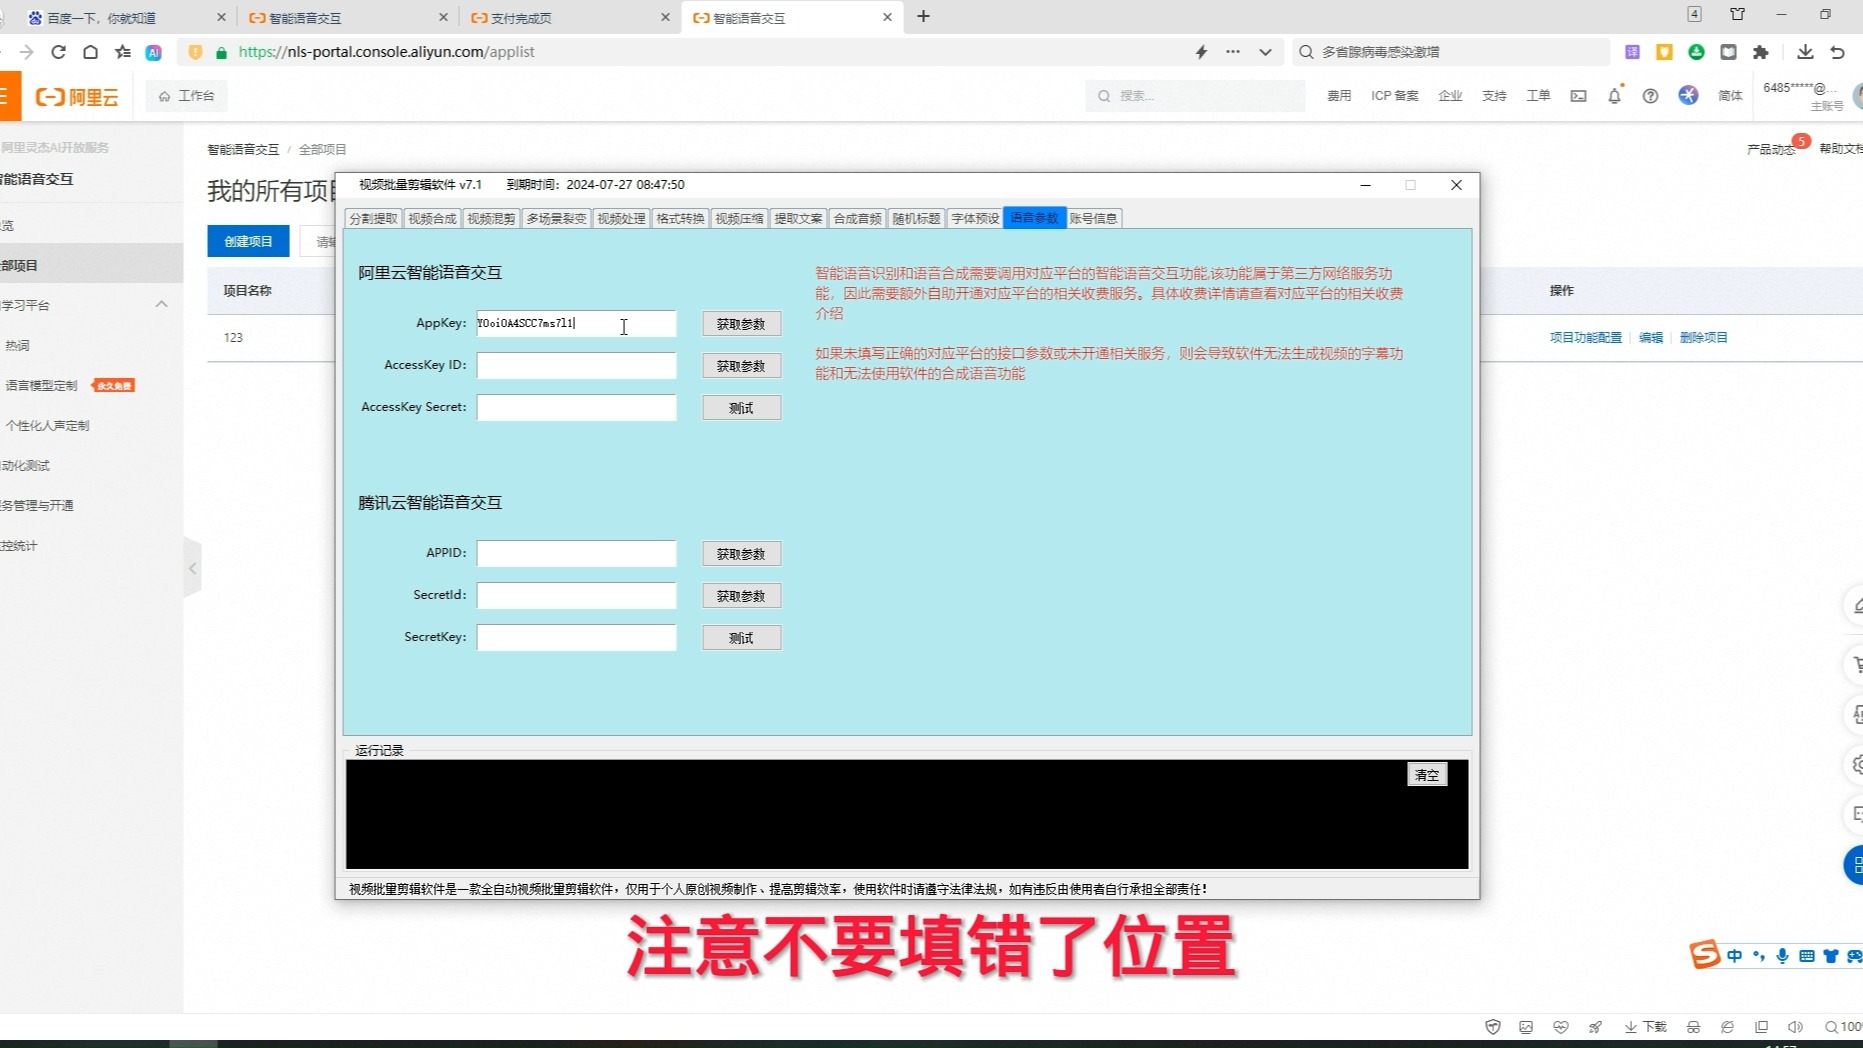Open Cloud Shell terminal icon
The height and width of the screenshot is (1048, 1863).
[x=1578, y=96]
